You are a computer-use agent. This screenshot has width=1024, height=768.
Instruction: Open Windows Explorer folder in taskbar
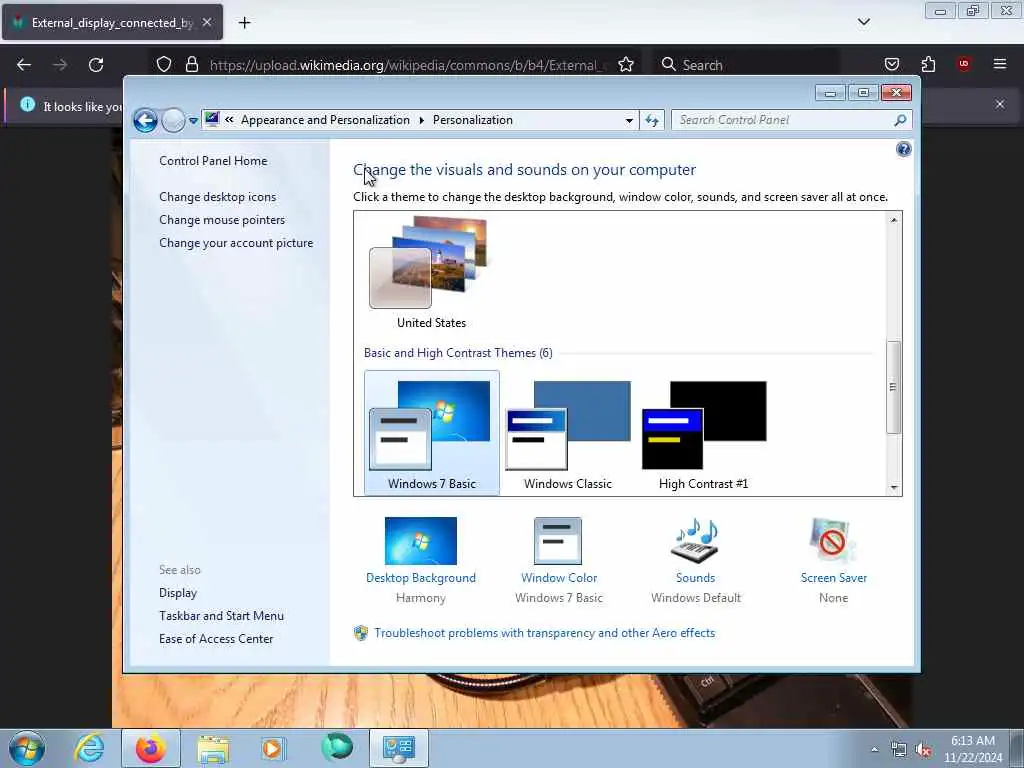click(213, 748)
